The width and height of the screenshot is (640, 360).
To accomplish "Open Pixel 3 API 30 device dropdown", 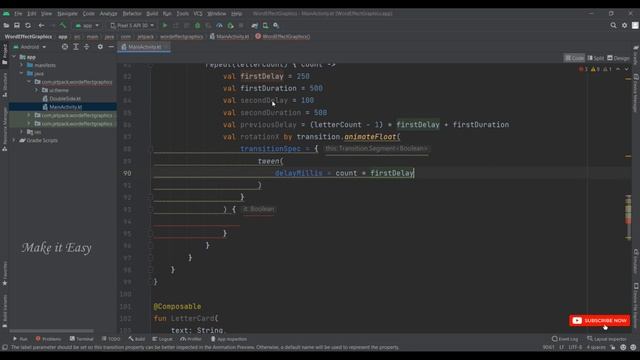I will [x=133, y=25].
